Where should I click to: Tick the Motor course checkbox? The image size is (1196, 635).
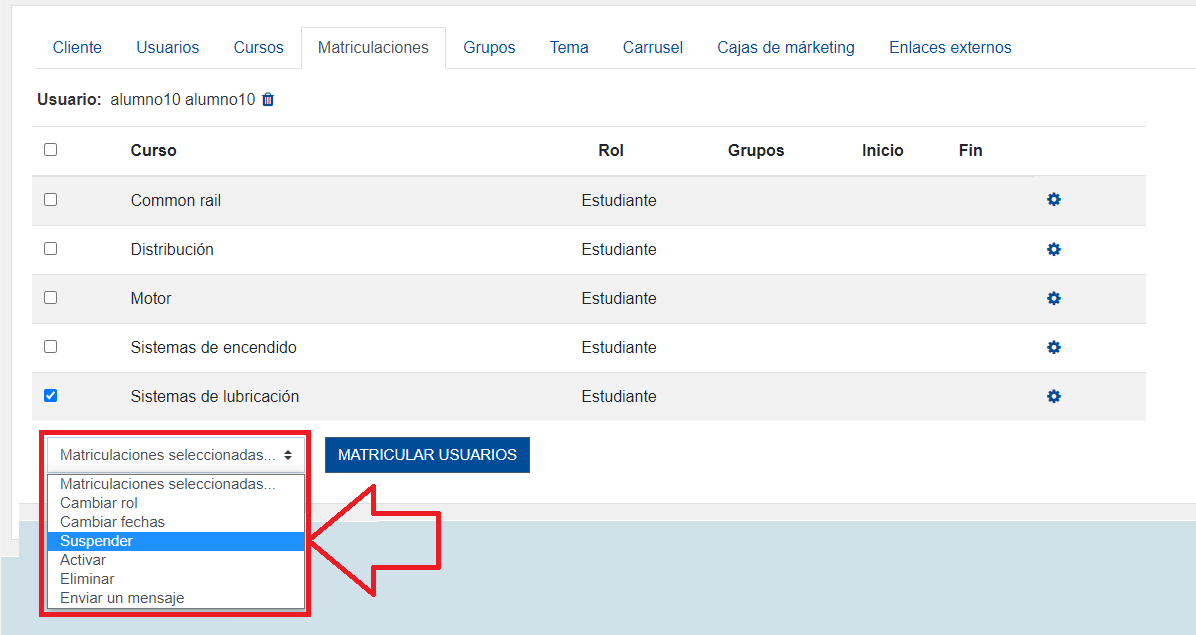[51, 298]
